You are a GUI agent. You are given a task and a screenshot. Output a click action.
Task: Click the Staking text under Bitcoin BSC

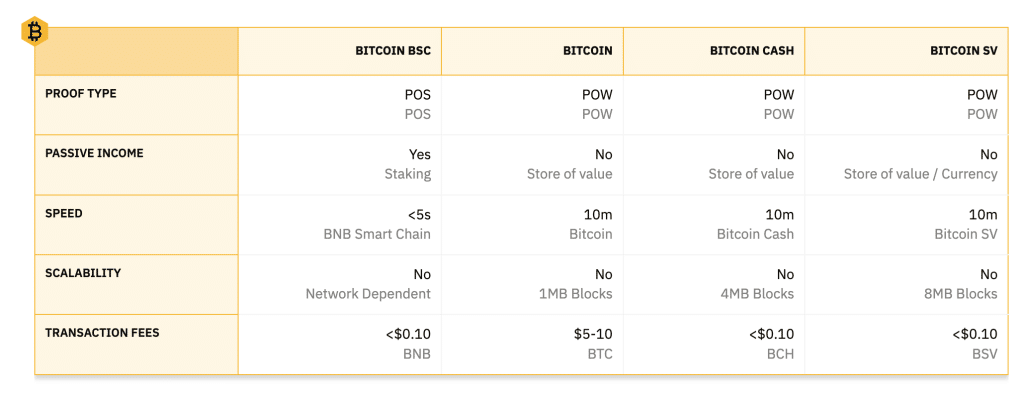coord(408,174)
